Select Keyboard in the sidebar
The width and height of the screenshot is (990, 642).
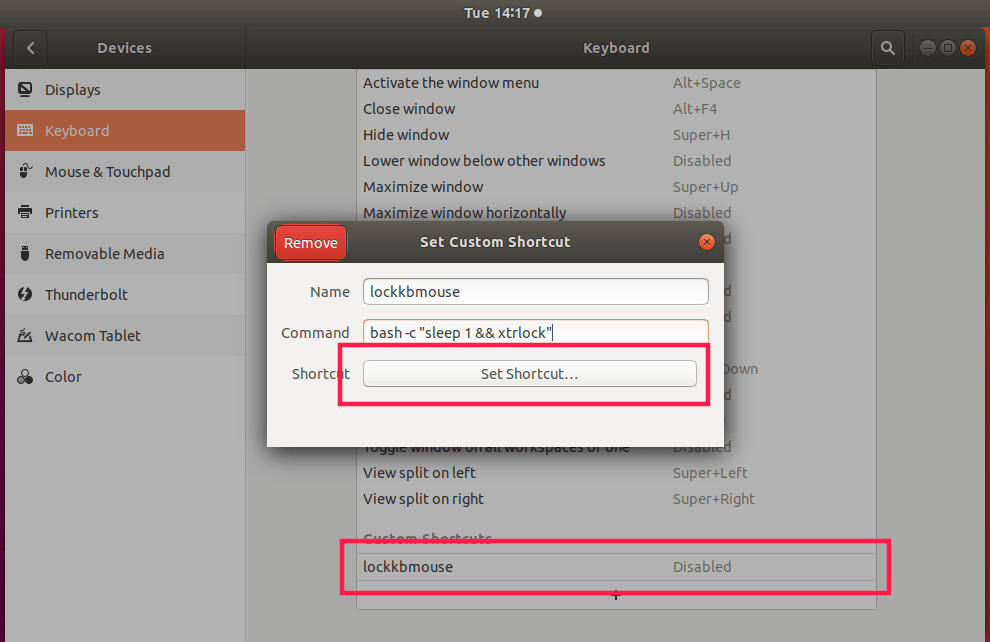click(x=125, y=131)
